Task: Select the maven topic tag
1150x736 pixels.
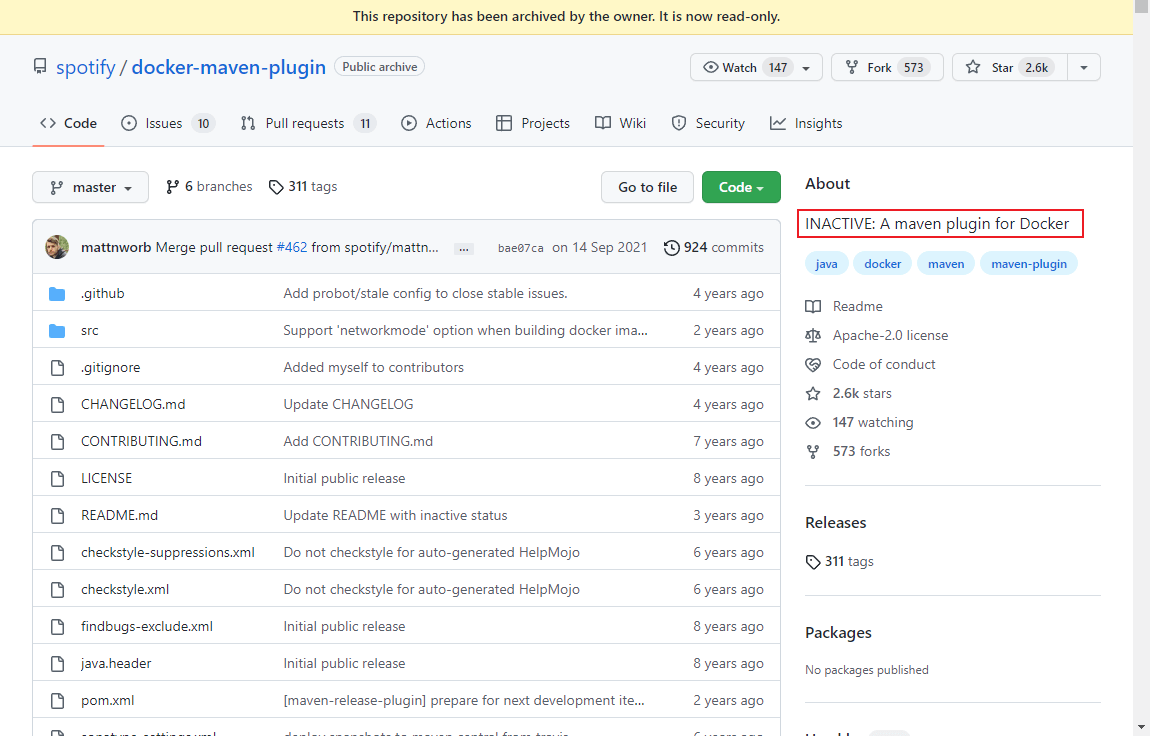Action: tap(946, 264)
